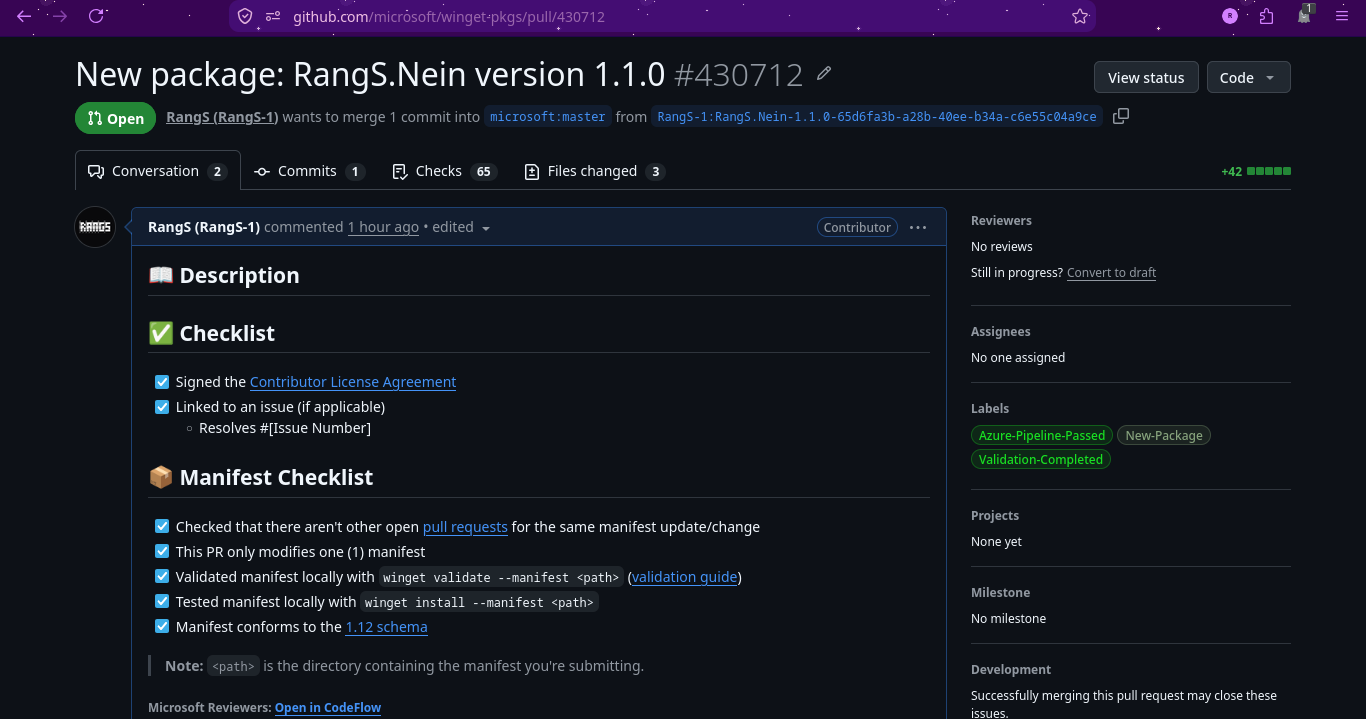Viewport: 1366px width, 719px height.
Task: Select the Validation-Completed label
Action: coord(1040,459)
